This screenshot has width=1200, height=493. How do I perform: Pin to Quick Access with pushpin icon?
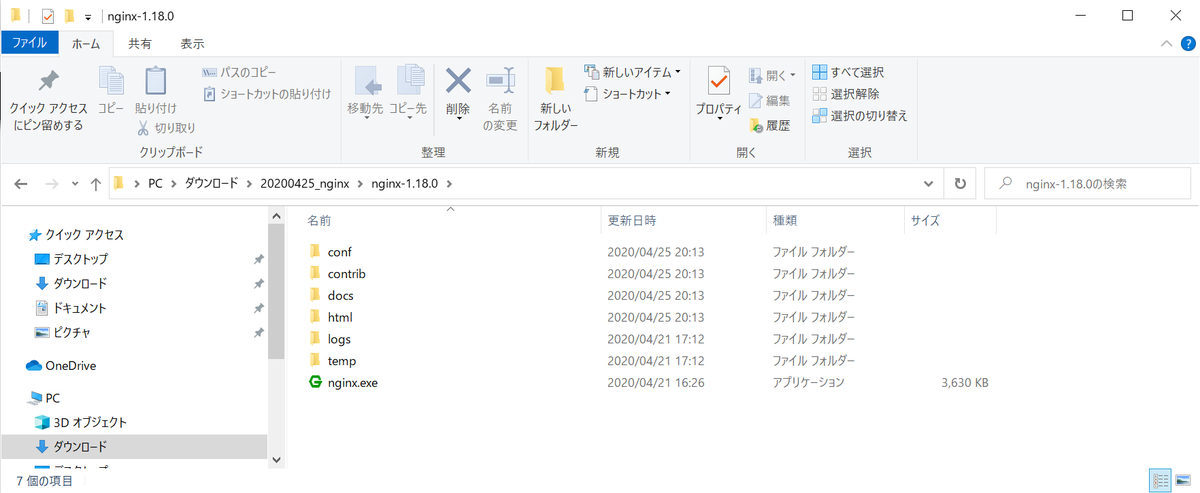click(x=48, y=101)
